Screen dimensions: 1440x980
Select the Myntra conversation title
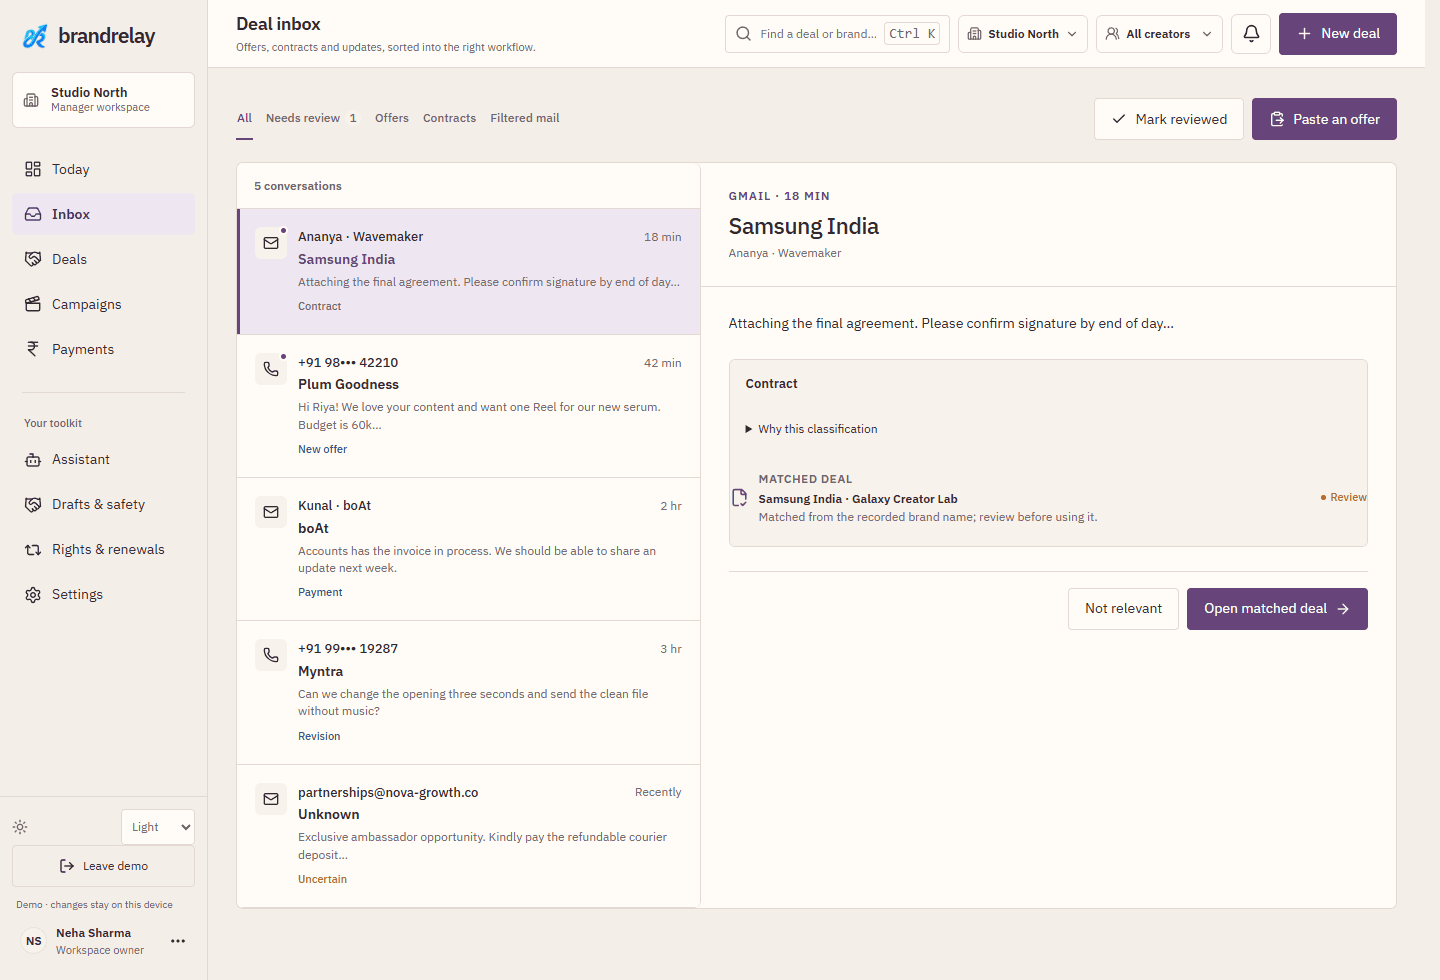(320, 671)
